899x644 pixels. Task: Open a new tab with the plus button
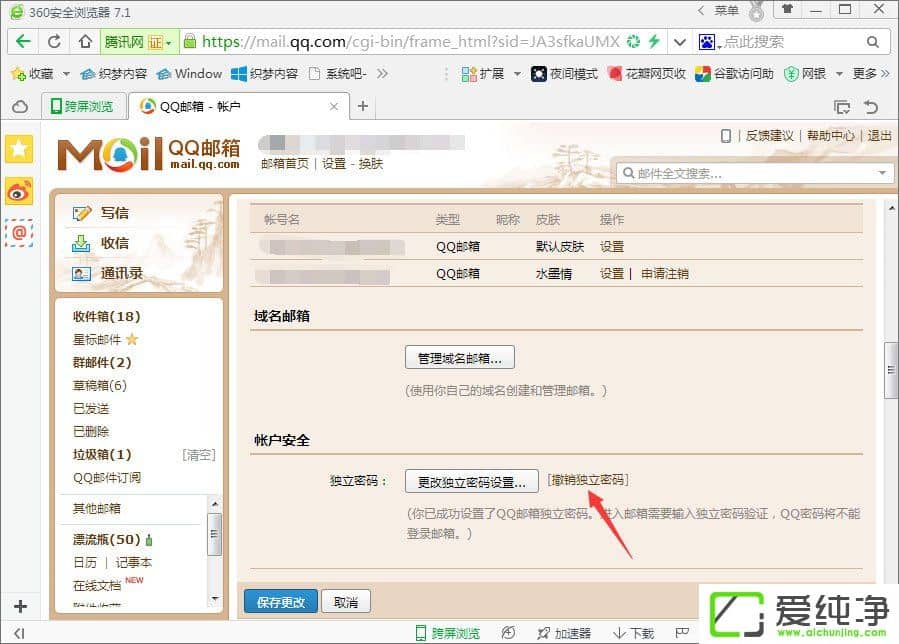click(363, 106)
